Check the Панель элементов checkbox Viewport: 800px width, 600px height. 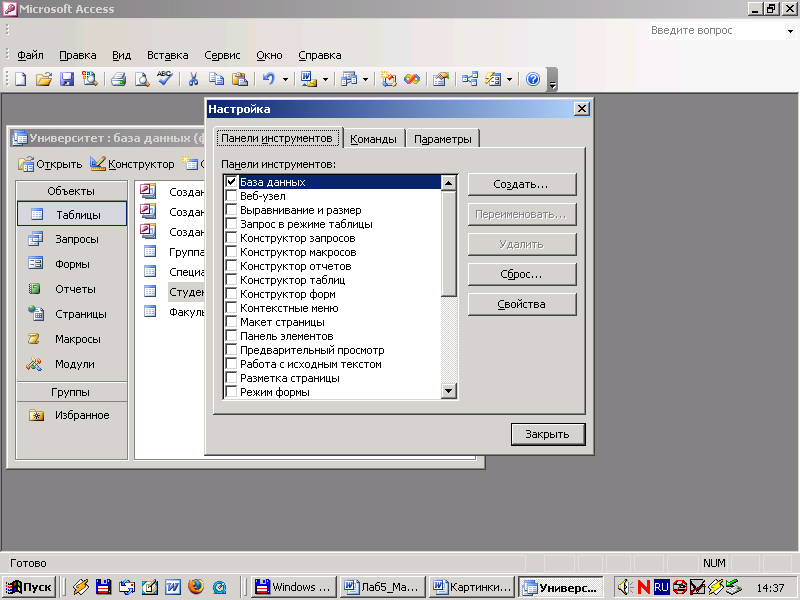[x=231, y=336]
